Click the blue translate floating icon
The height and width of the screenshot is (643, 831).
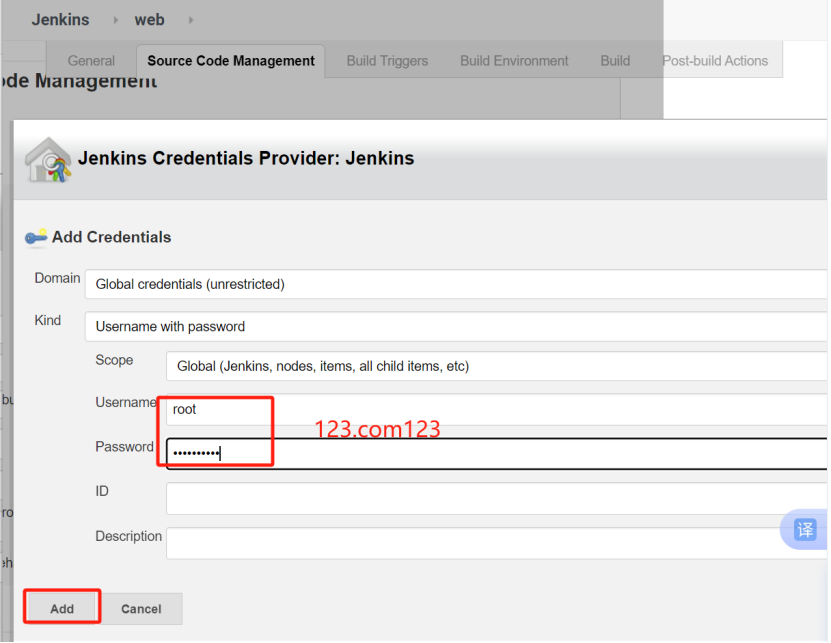click(x=805, y=529)
